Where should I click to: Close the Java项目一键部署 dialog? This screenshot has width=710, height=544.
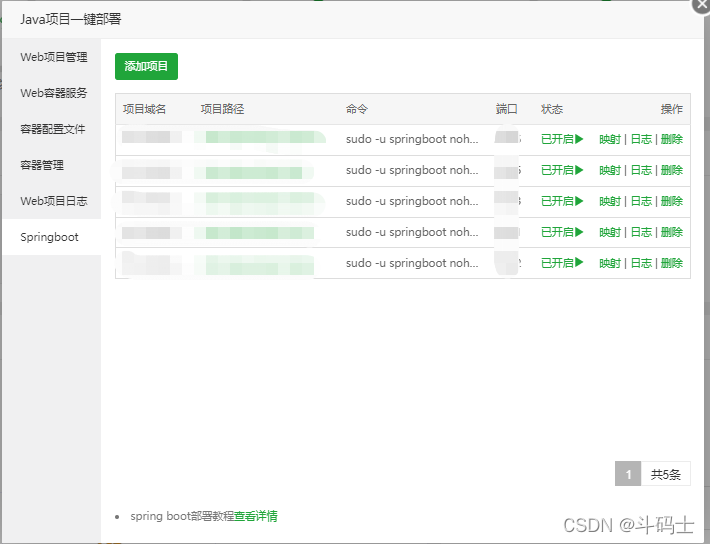pyautogui.click(x=701, y=5)
